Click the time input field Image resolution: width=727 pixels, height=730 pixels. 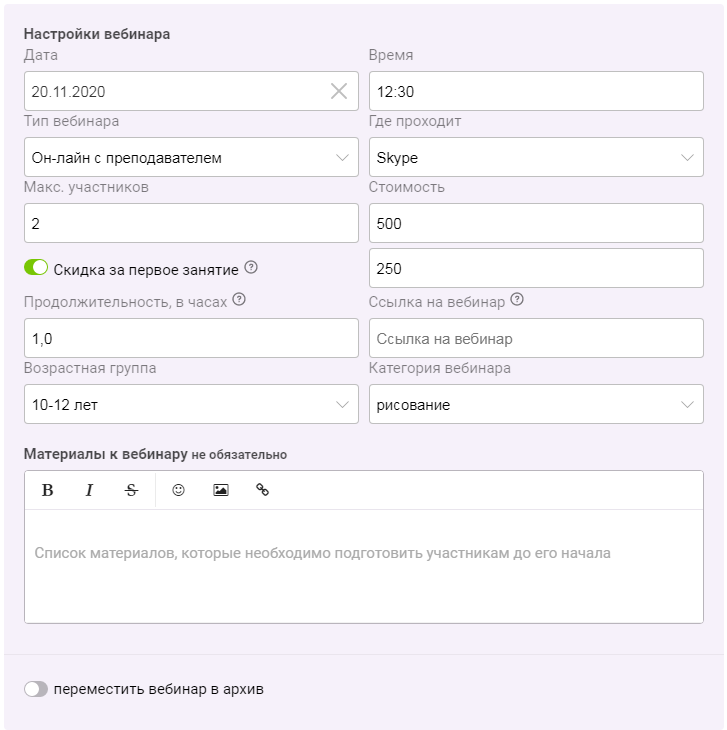pyautogui.click(x=536, y=91)
